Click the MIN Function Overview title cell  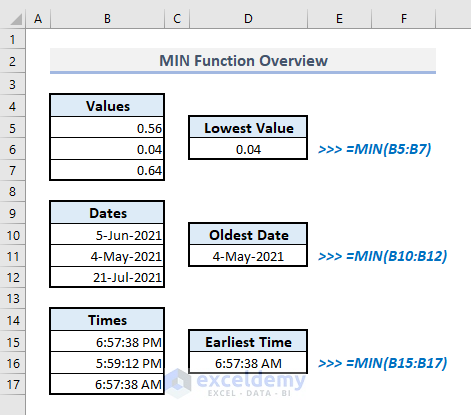243,61
